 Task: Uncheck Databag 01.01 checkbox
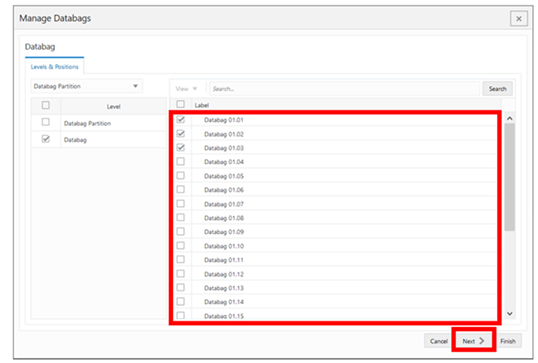pyautogui.click(x=180, y=119)
